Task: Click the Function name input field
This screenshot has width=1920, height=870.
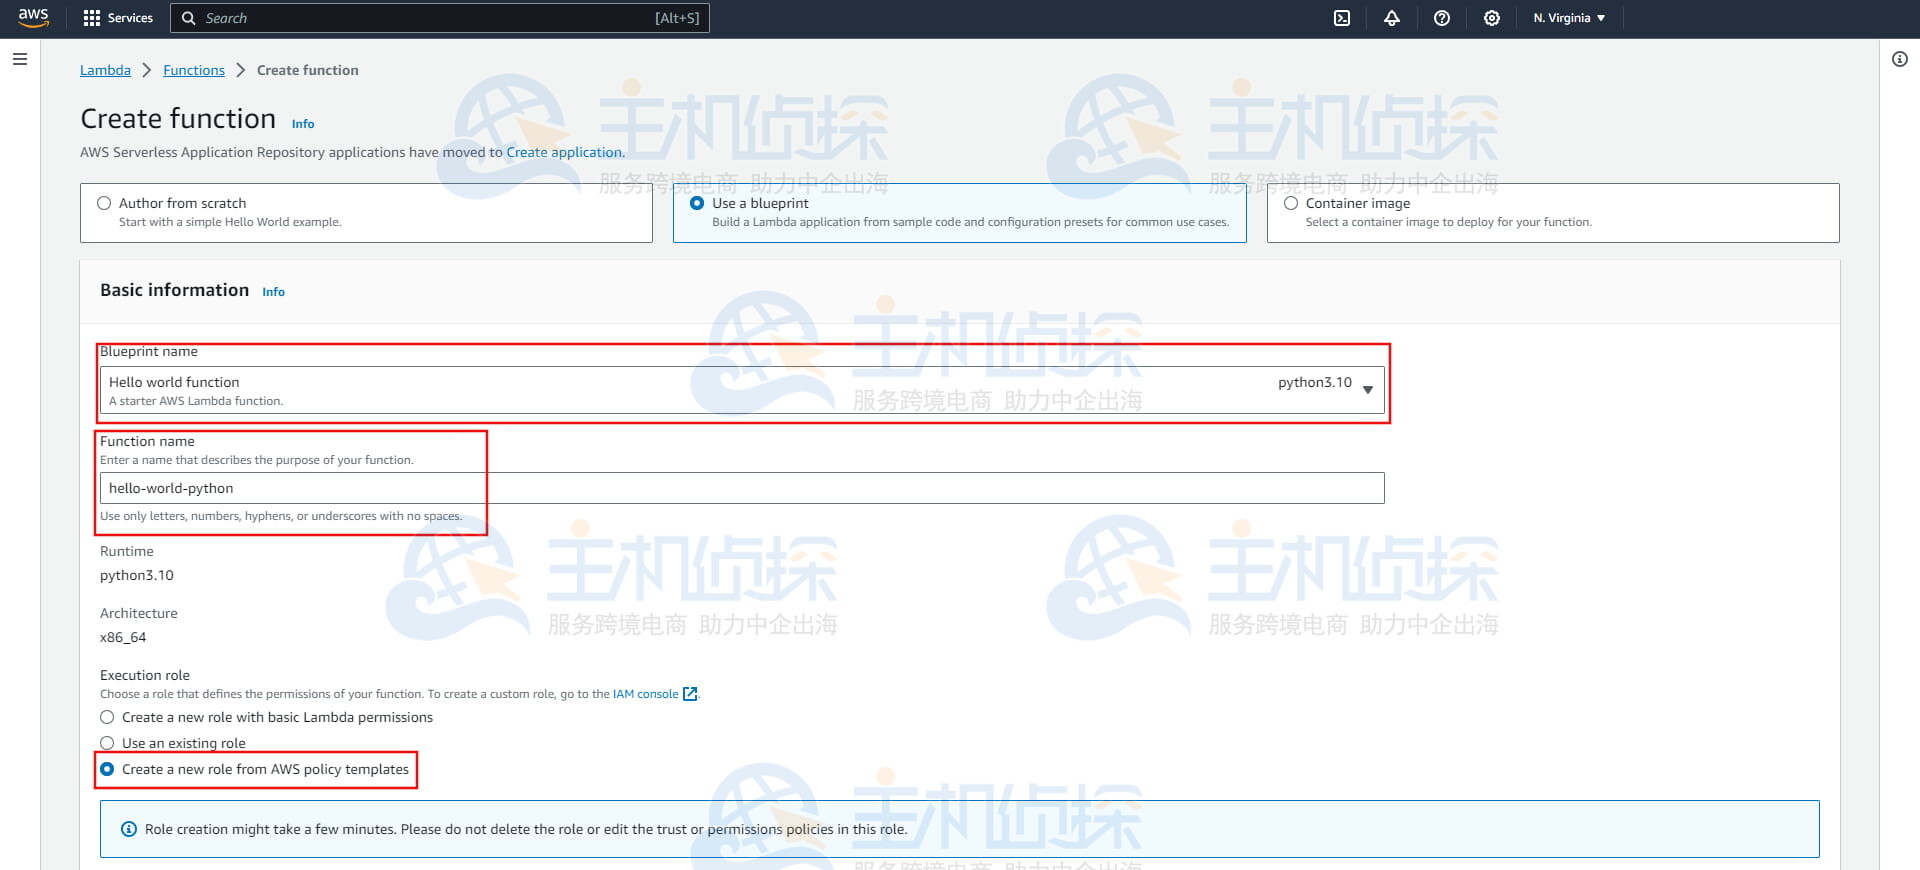Action: 742,488
